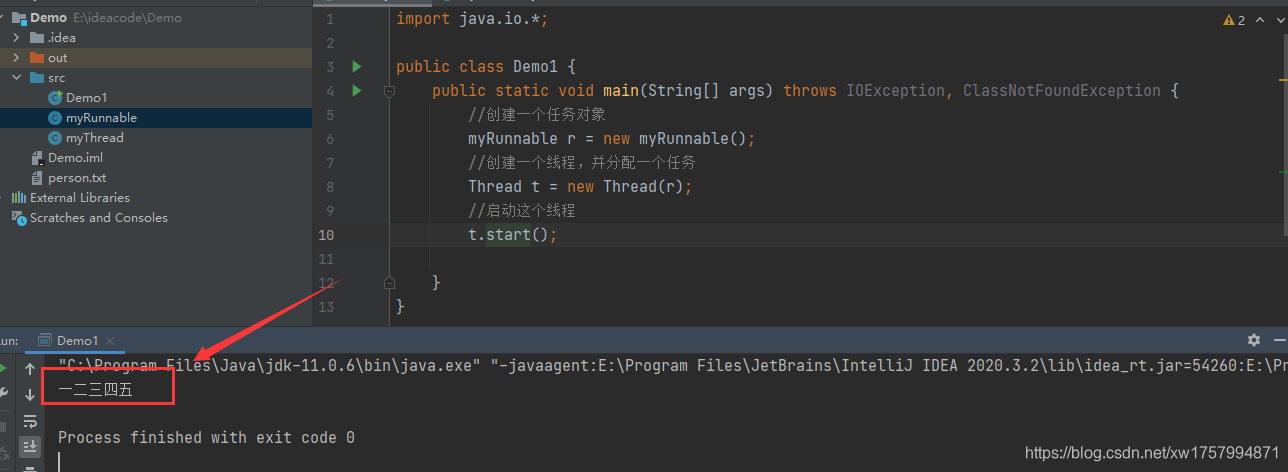The height and width of the screenshot is (472, 1288).
Task: Place caret on 'import java.io.*;' line
Action: coord(472,19)
